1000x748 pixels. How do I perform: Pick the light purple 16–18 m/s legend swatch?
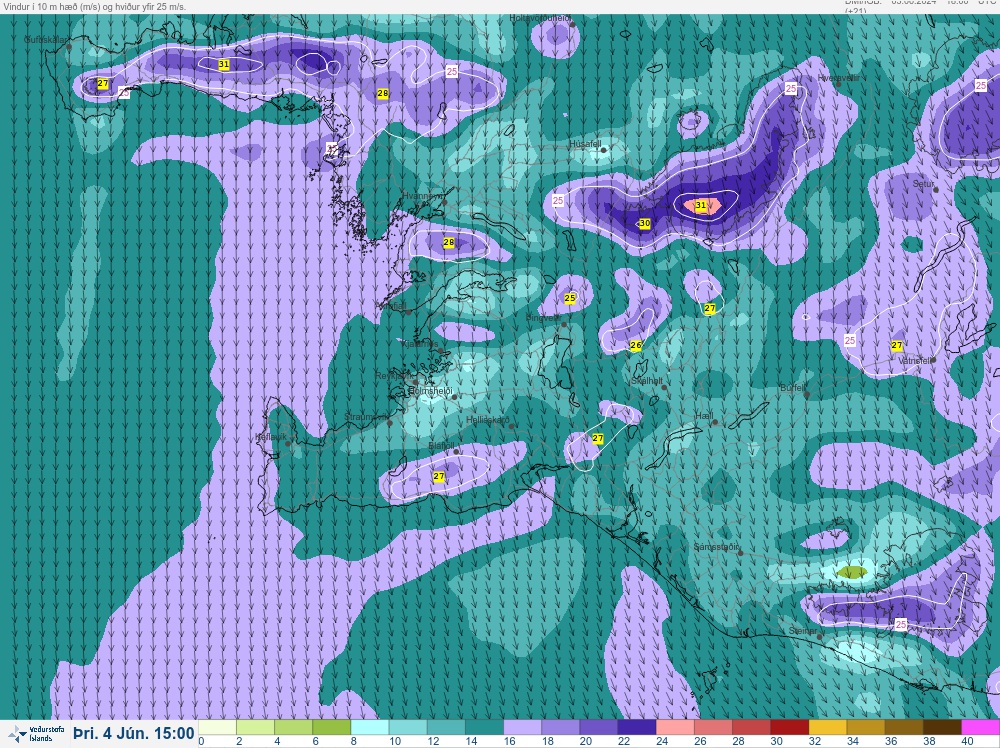[x=522, y=728]
